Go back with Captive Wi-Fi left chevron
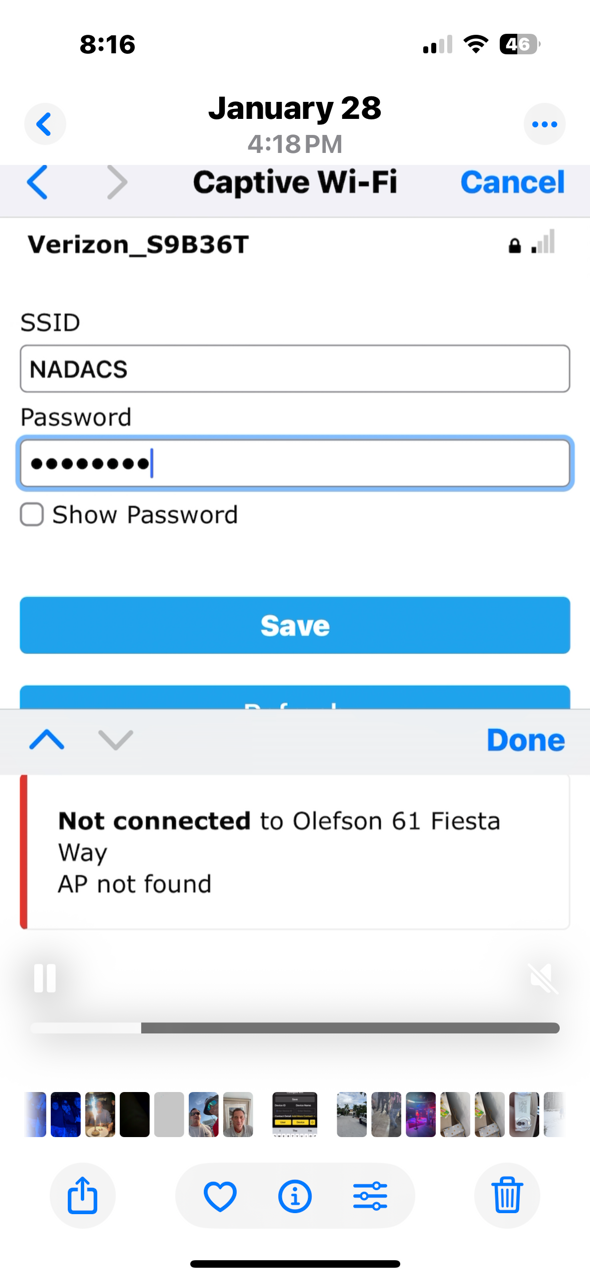 38,182
